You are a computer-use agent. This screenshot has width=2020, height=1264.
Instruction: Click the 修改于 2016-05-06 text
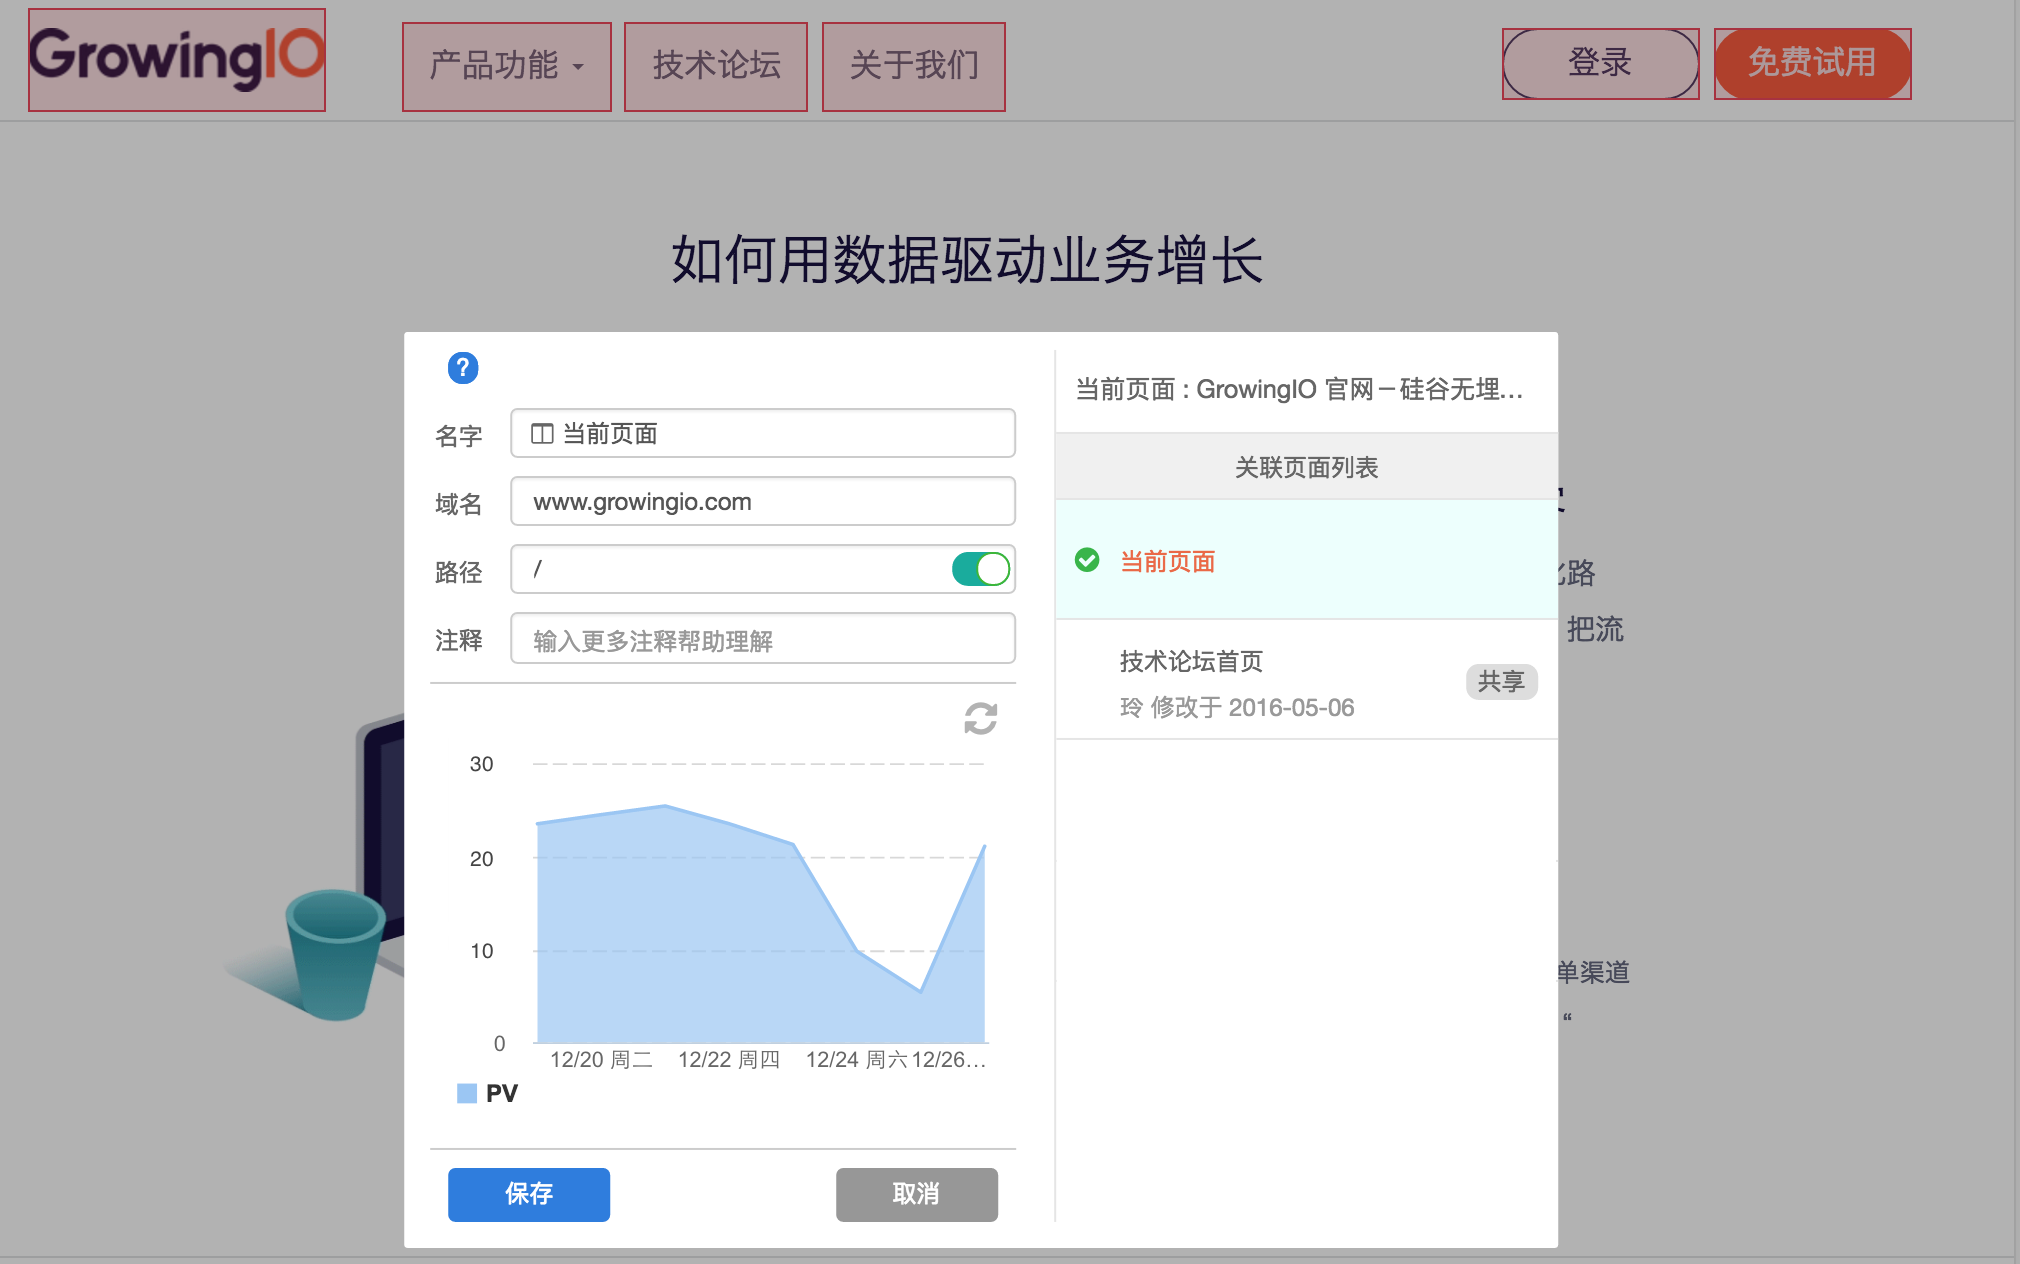[x=1252, y=707]
